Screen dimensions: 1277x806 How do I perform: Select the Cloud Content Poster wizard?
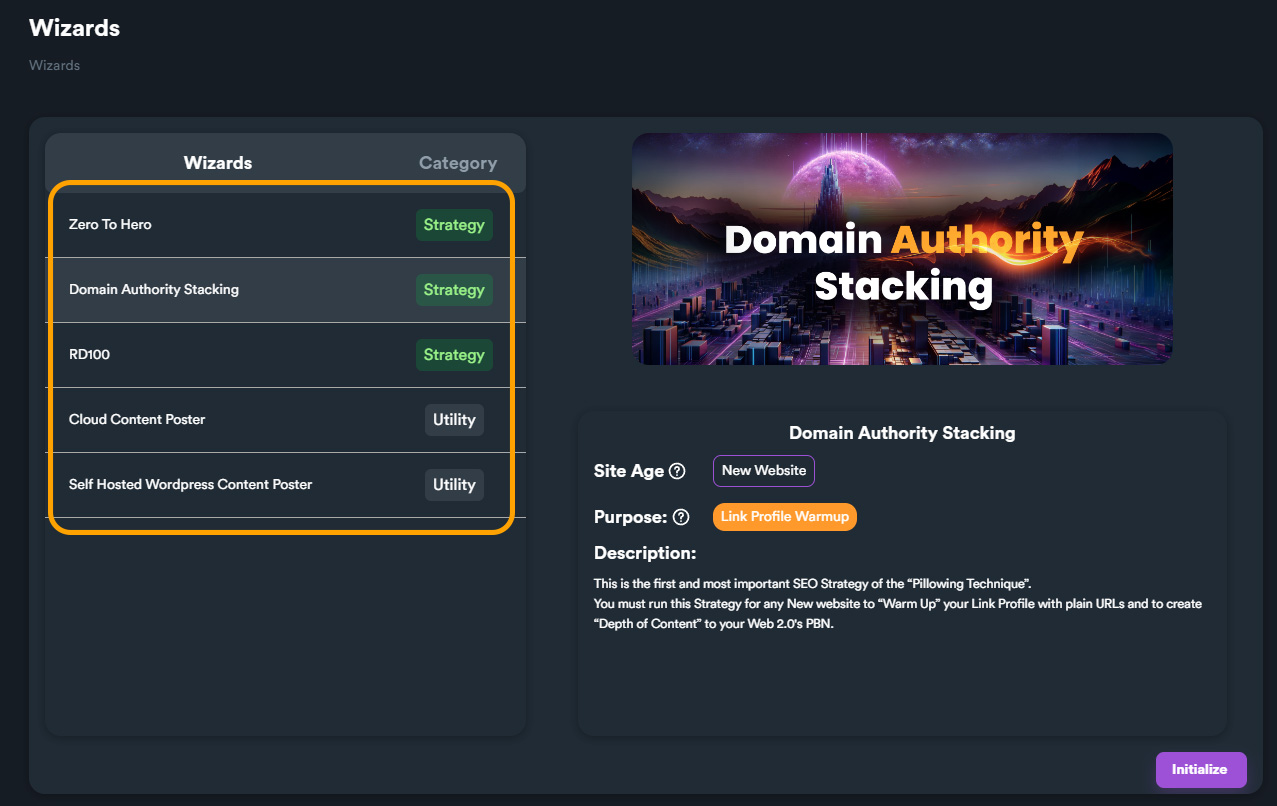[285, 420]
